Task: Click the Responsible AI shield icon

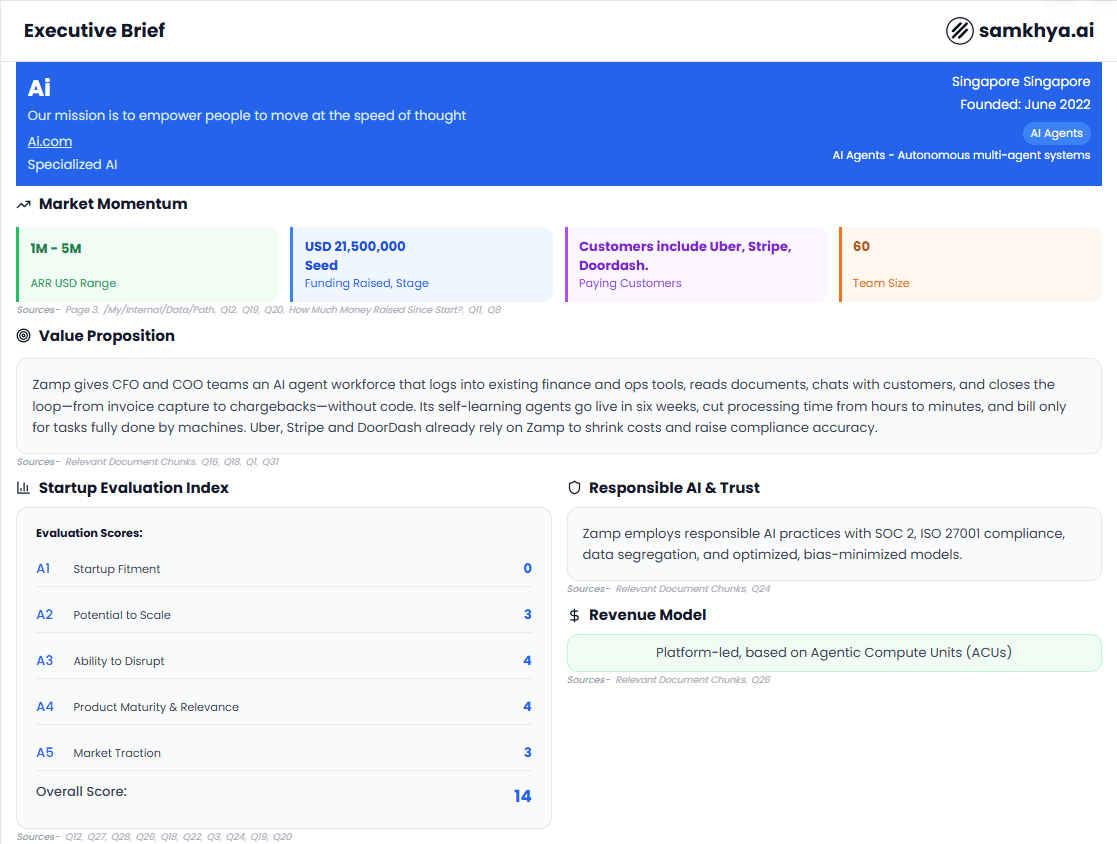Action: pyautogui.click(x=574, y=488)
